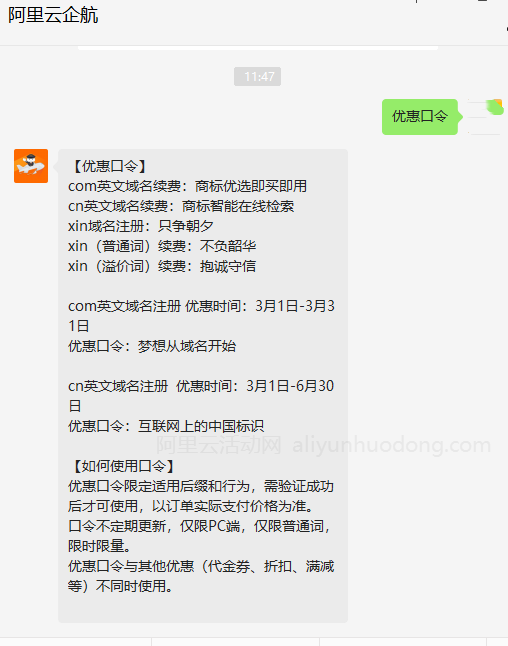508x646 pixels.
Task: Open the chat options dots at top right
Action: tap(506, 29)
